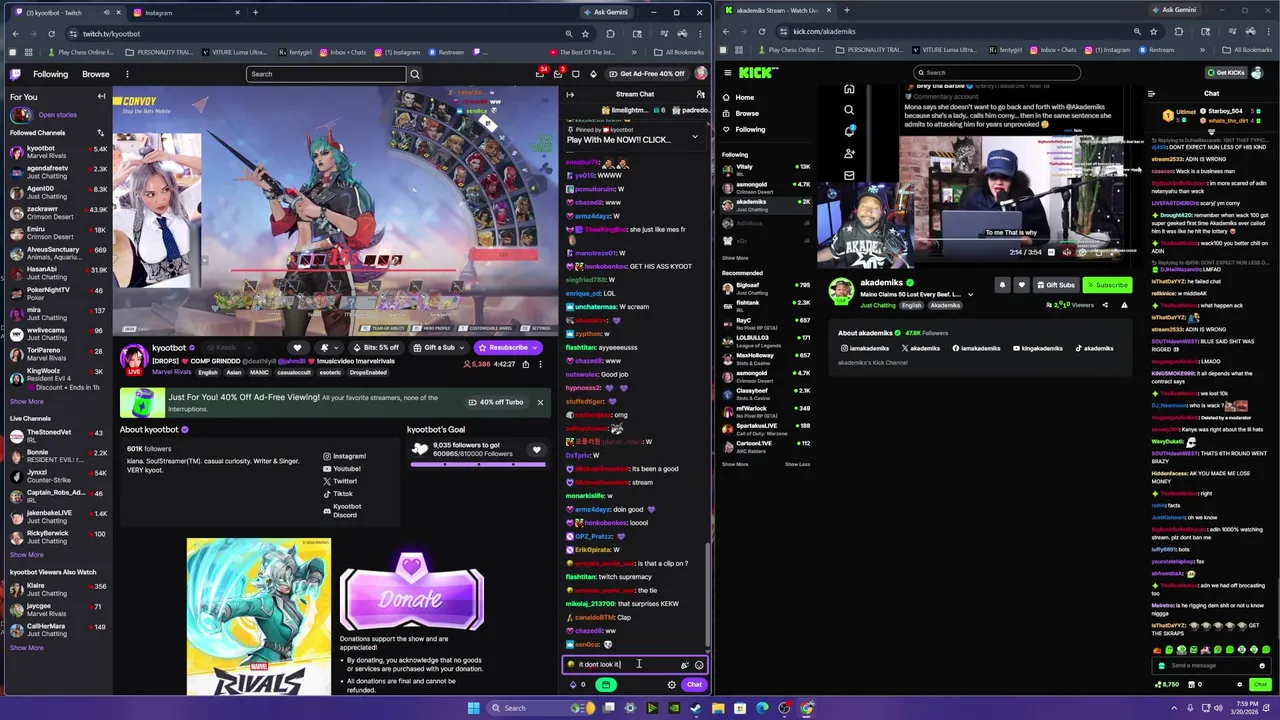Click heart follow icon on akademiks Kick
1280x720 pixels.
tap(1021, 285)
